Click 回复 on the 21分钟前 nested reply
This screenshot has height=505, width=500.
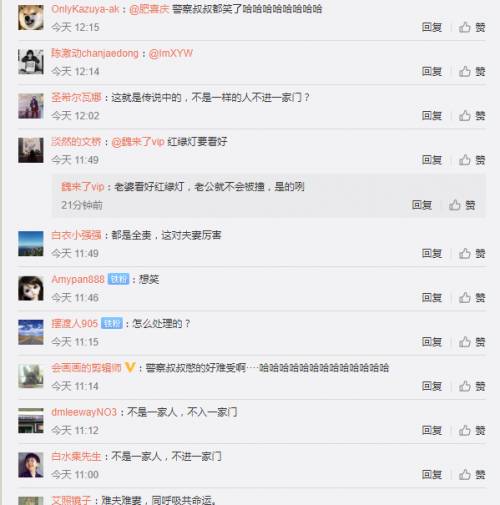click(422, 205)
